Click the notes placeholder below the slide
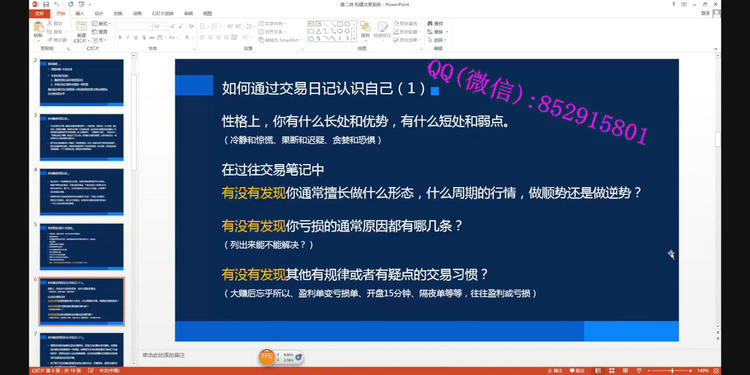This screenshot has width=750, height=375. tap(163, 355)
